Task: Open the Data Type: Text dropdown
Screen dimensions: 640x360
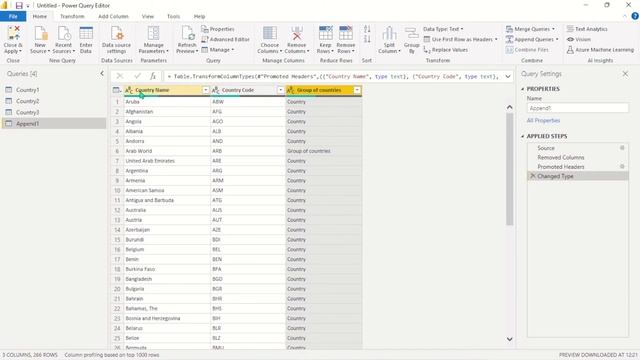Action: [x=443, y=29]
